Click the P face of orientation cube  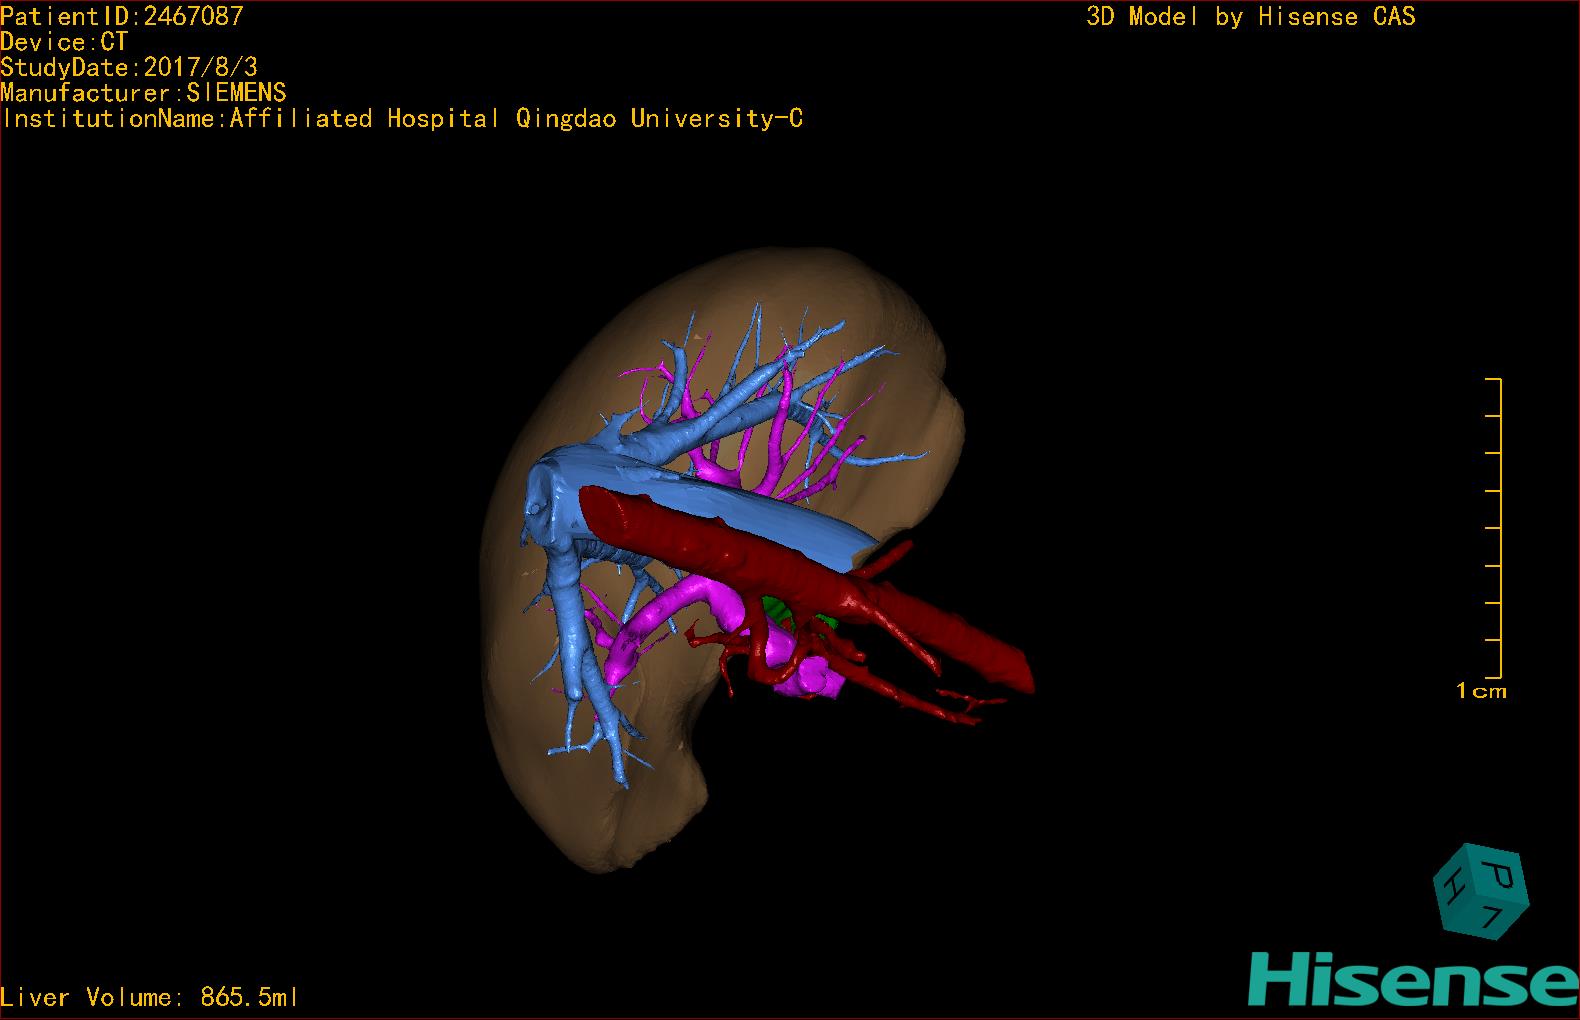[1501, 876]
